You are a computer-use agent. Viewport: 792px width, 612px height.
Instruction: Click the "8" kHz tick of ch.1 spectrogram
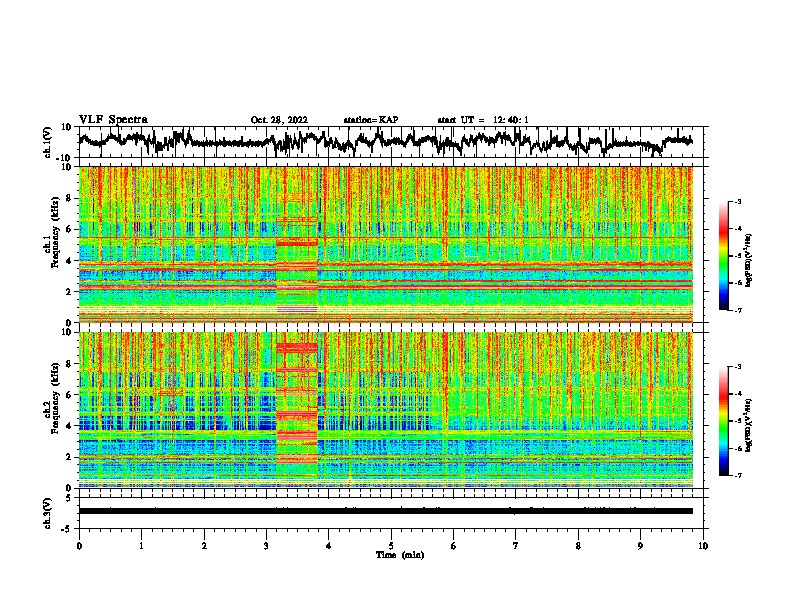(x=69, y=198)
